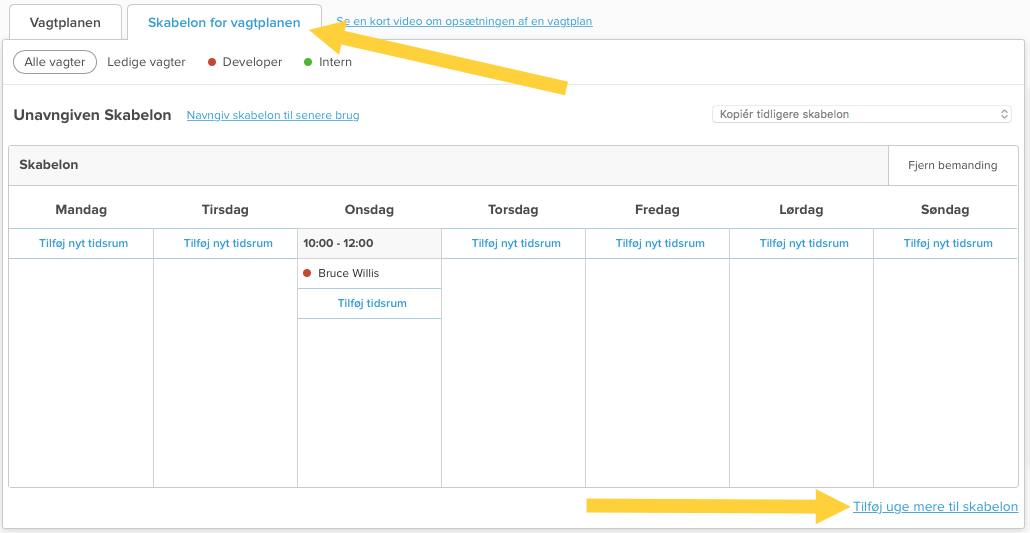This screenshot has width=1030, height=533.
Task: Click Tilføj tidsrum under Onsdag
Action: tap(372, 303)
